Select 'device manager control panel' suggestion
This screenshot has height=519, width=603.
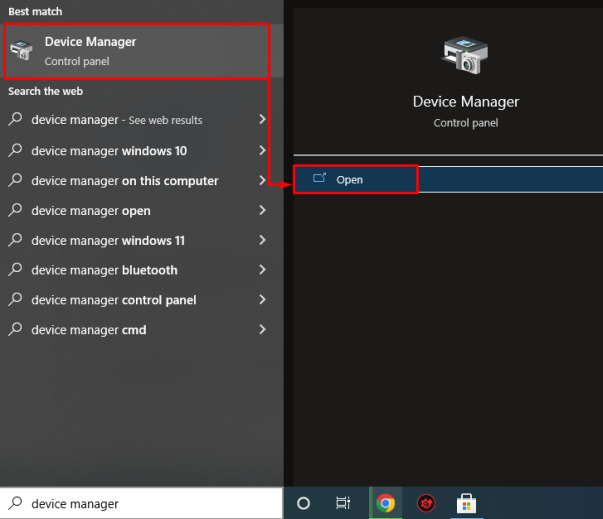(x=113, y=300)
